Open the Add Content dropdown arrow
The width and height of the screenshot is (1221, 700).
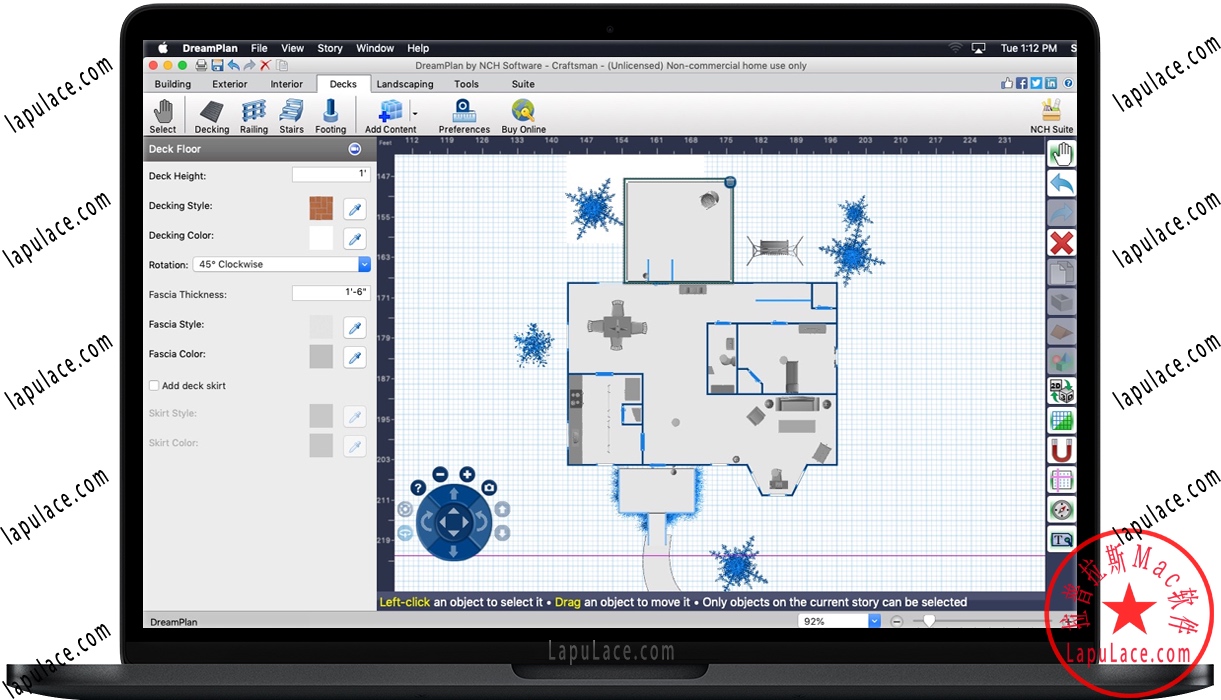click(414, 113)
